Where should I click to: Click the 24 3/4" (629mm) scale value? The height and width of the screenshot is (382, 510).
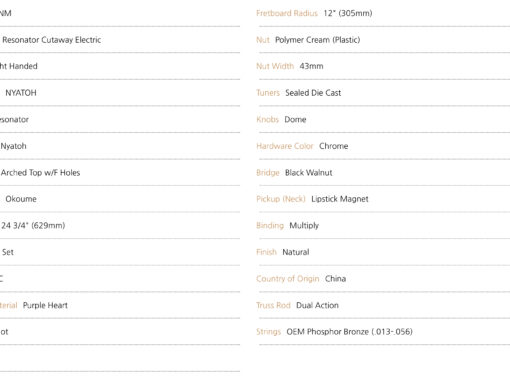pos(33,226)
